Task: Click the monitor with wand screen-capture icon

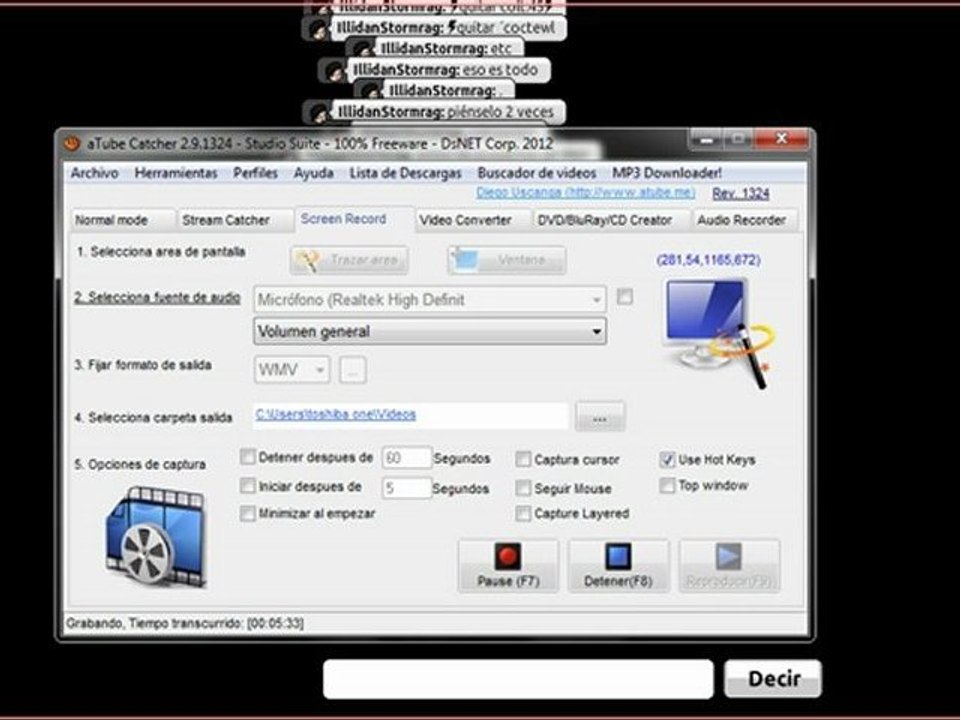Action: pos(719,334)
